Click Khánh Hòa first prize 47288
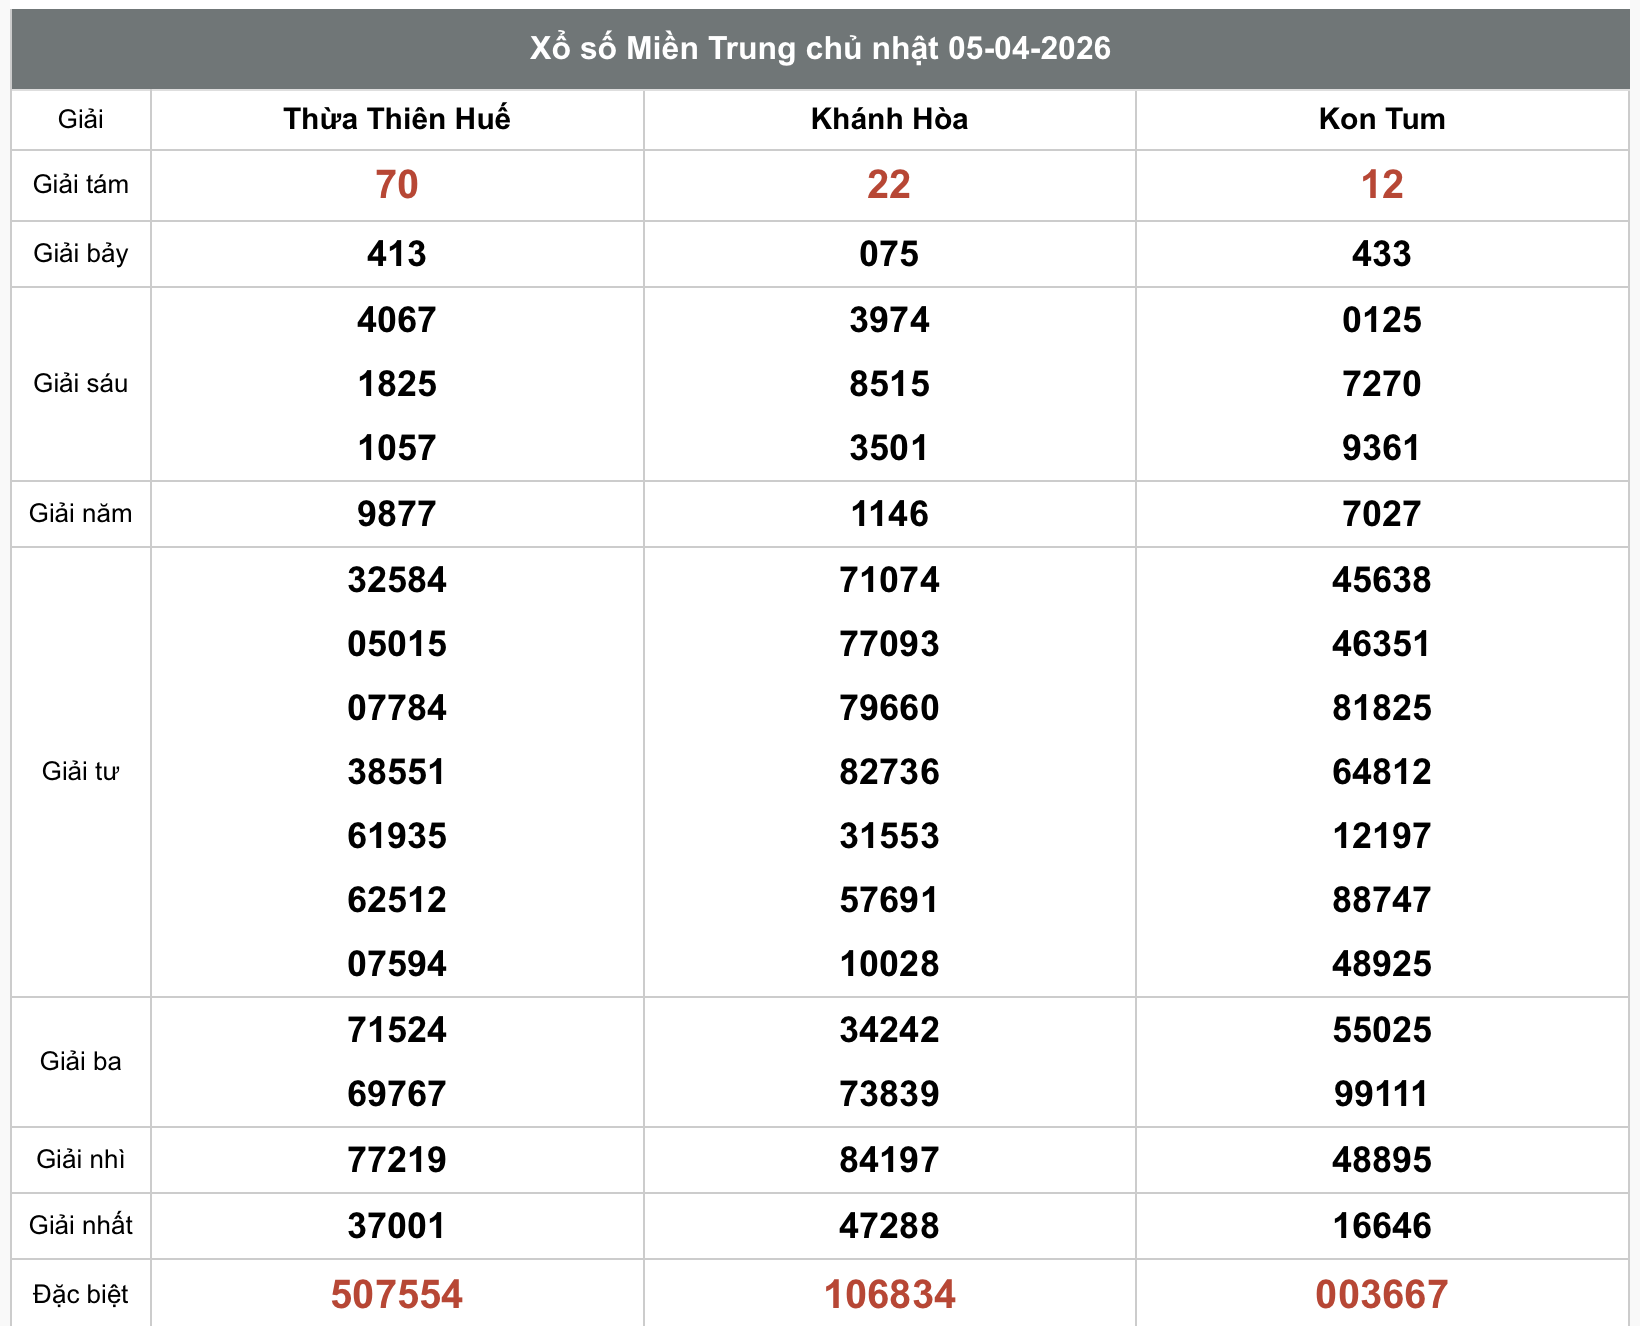 [889, 1225]
